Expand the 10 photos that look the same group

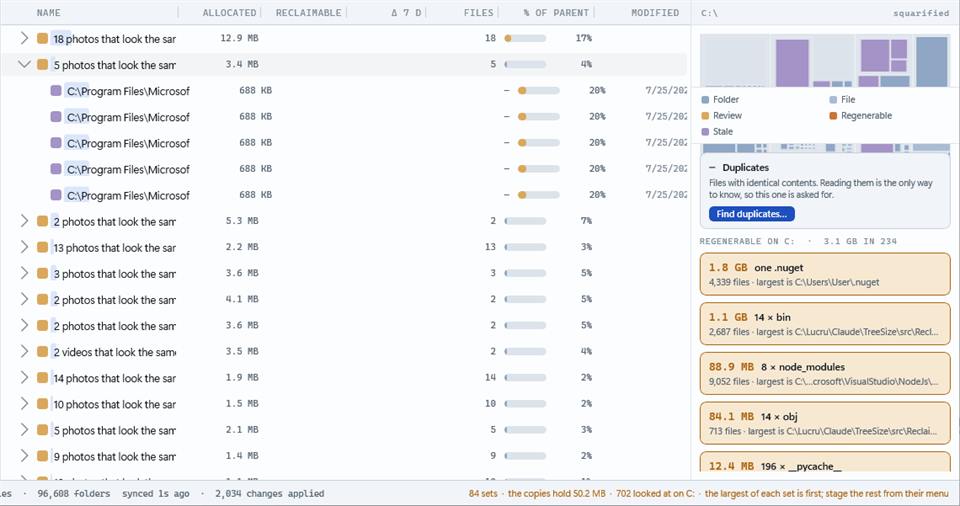24,403
